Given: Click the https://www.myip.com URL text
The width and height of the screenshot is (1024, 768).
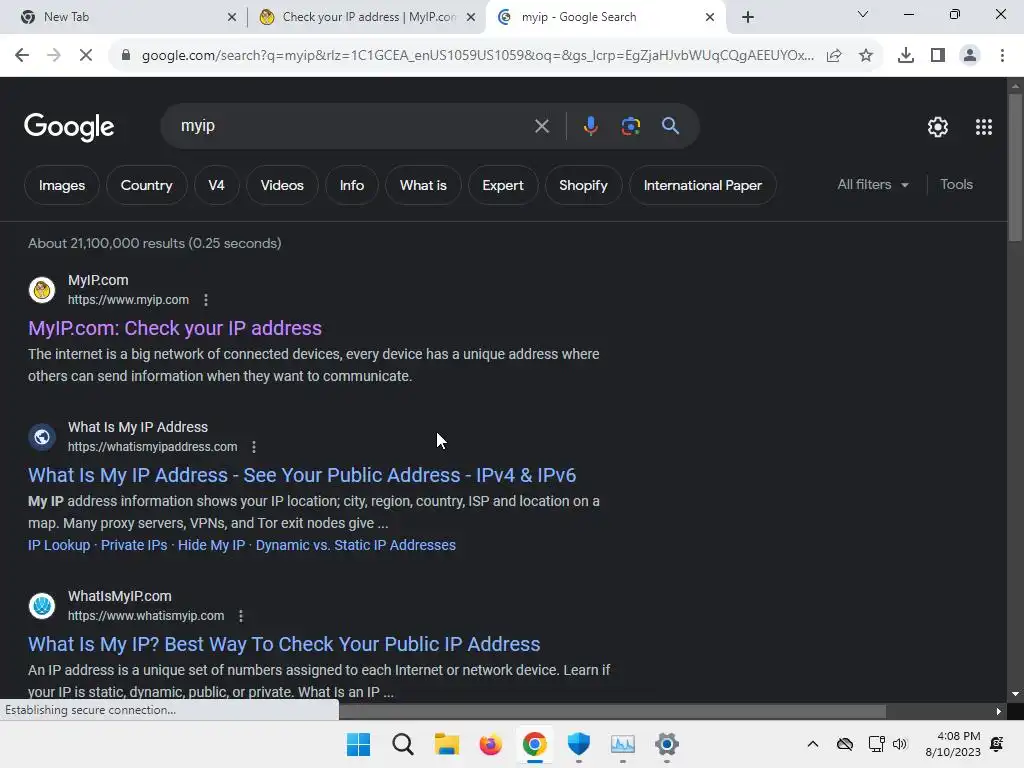Looking at the screenshot, I should click(129, 300).
